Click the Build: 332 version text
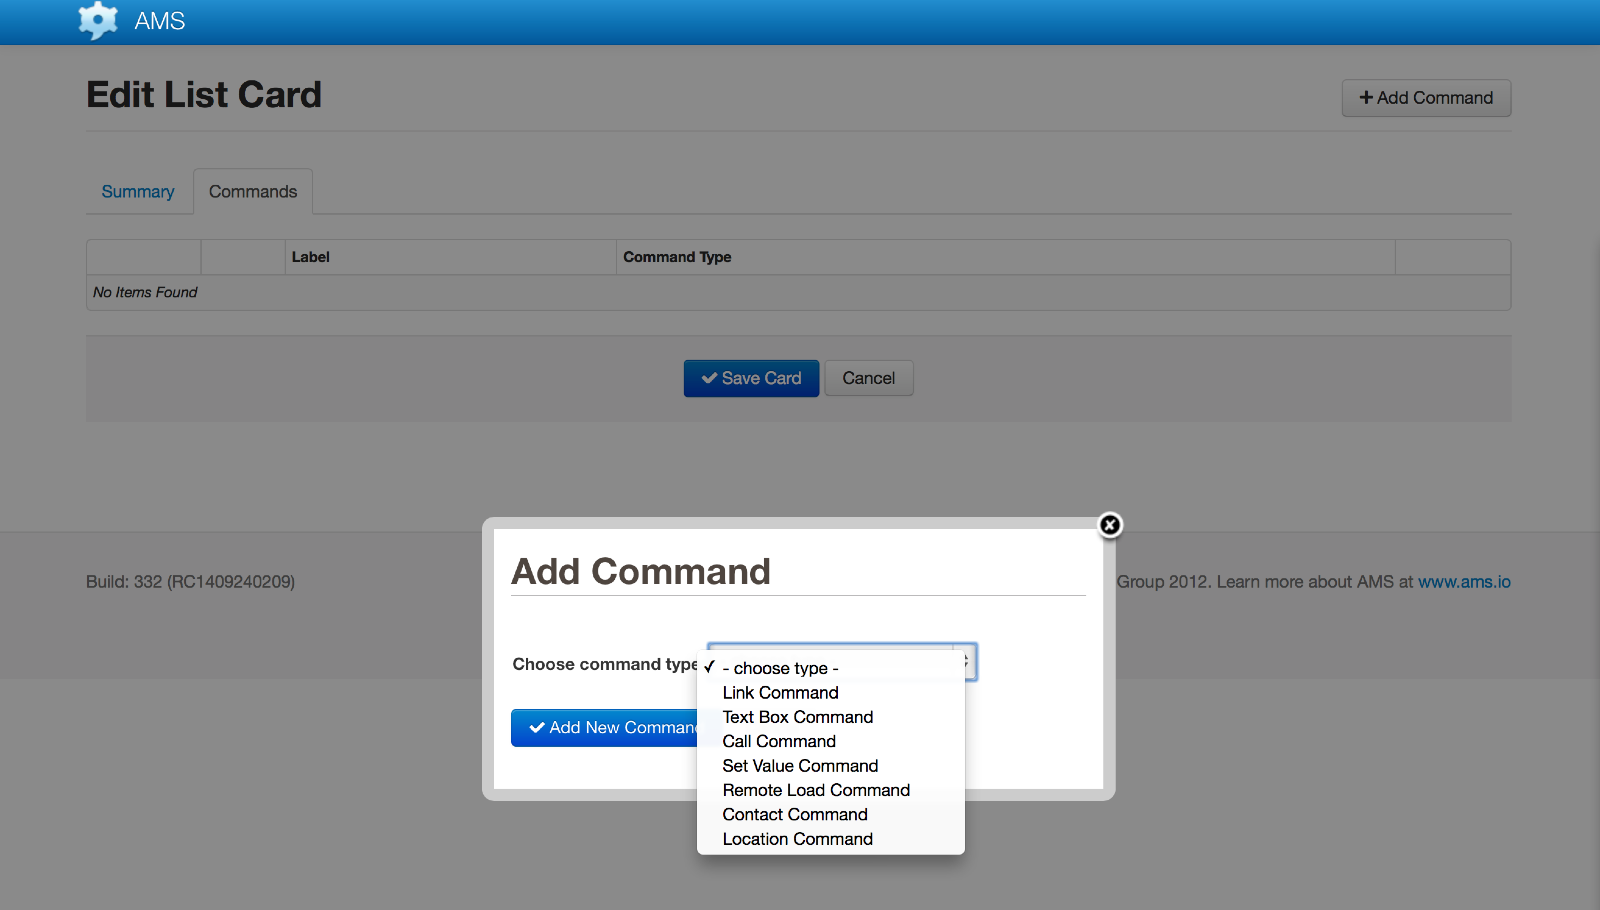The width and height of the screenshot is (1600, 910). 190,582
